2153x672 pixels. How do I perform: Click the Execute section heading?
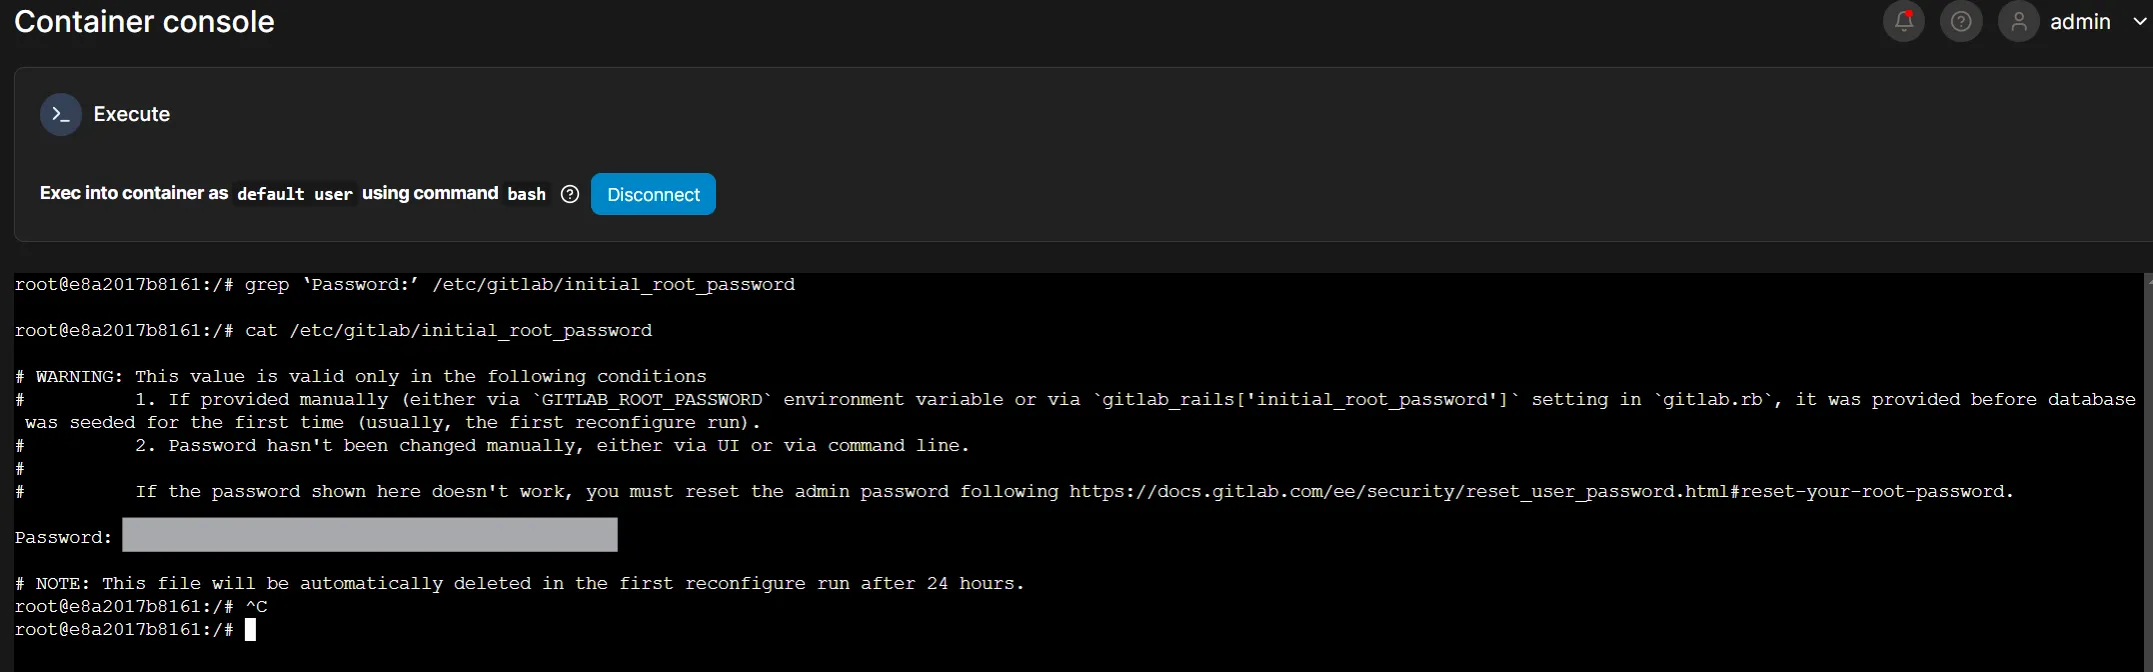(132, 114)
